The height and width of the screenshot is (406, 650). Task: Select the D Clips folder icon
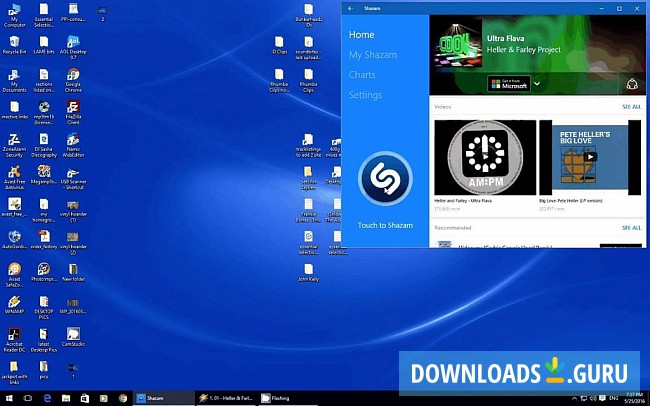[x=279, y=45]
